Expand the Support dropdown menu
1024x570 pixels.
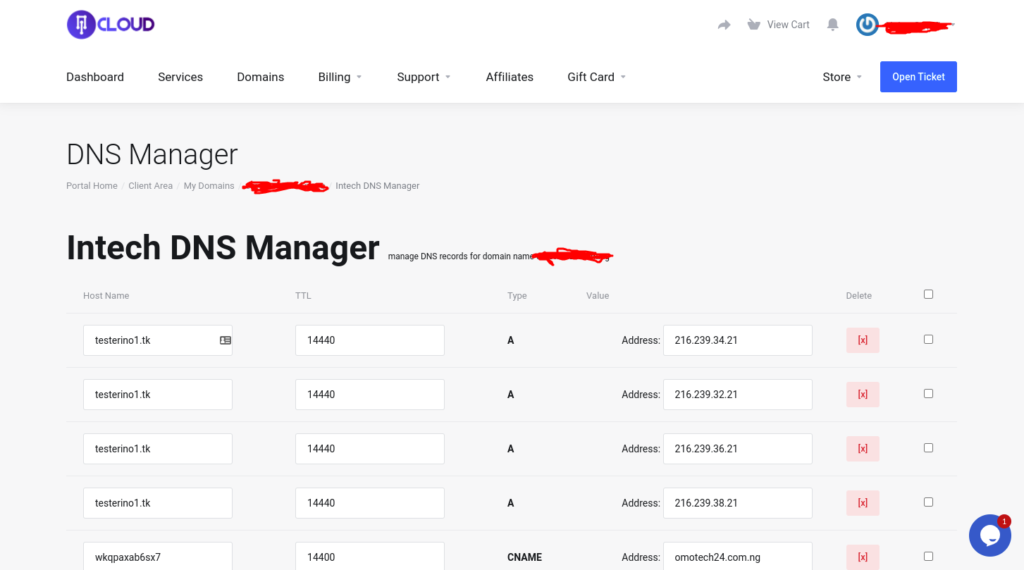(423, 77)
